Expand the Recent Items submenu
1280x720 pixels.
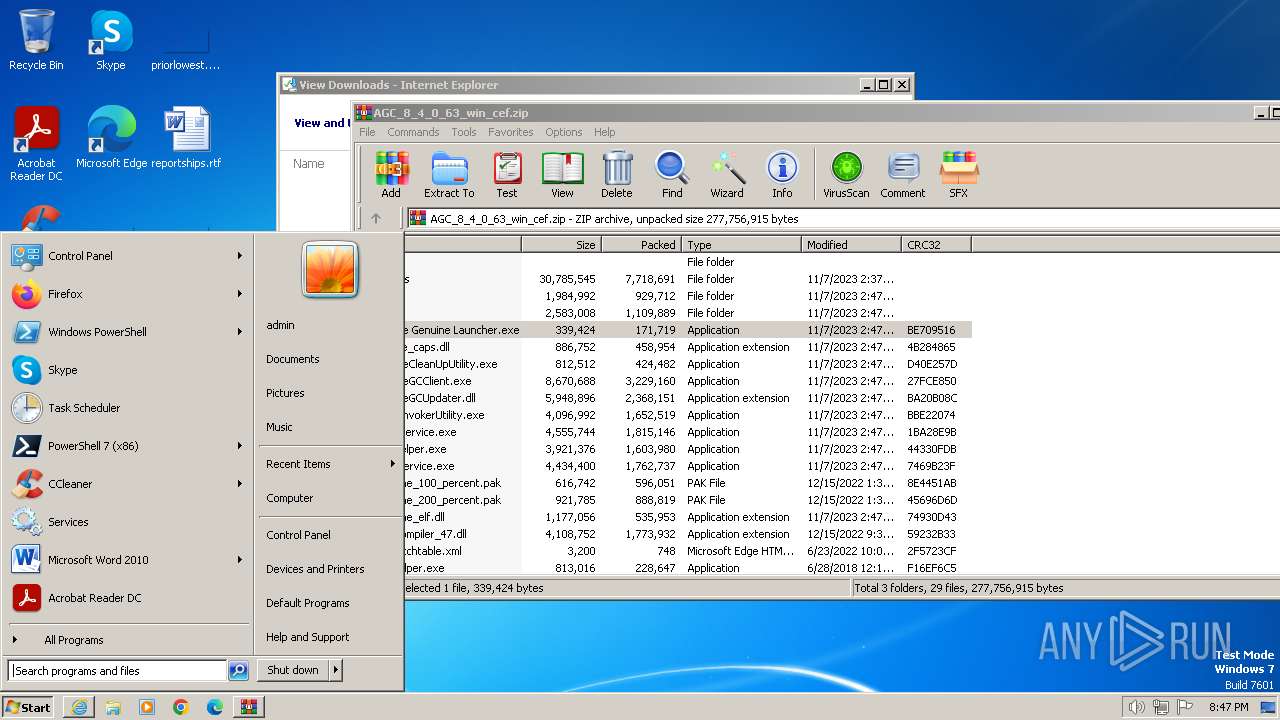coord(330,464)
